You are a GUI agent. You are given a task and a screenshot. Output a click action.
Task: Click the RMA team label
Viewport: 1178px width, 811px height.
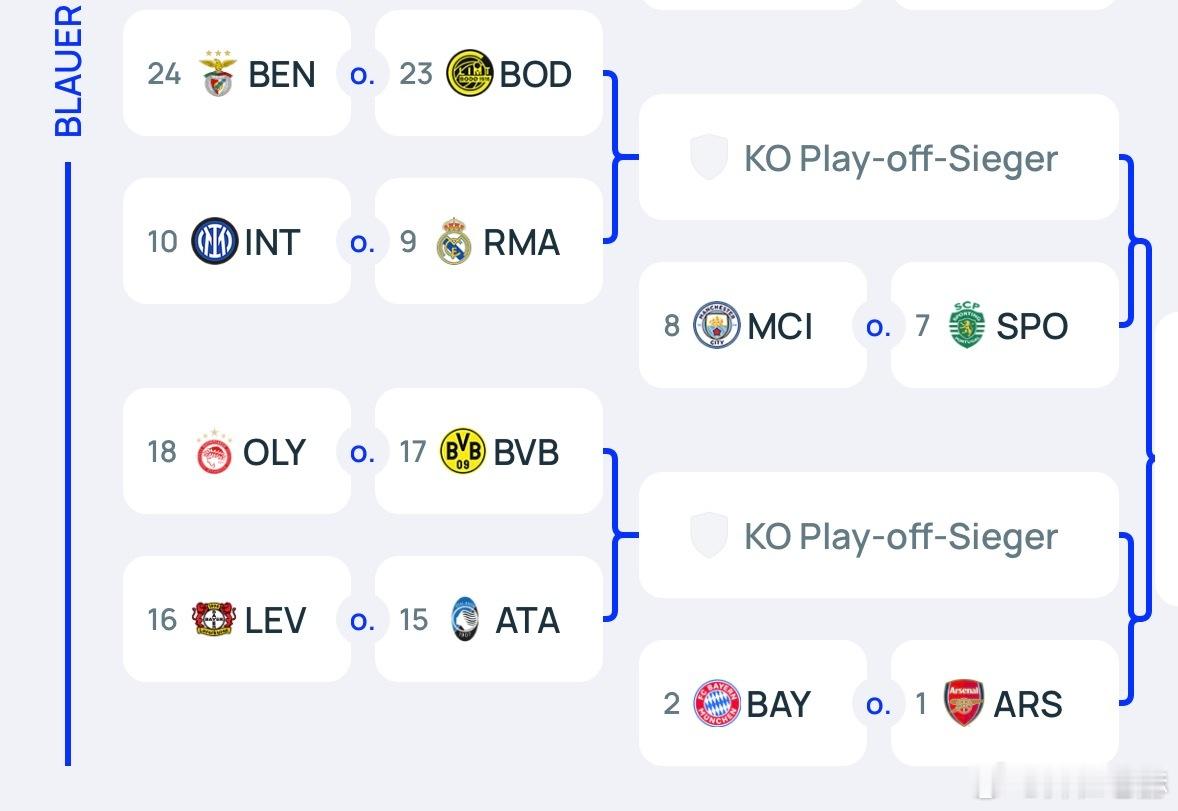[x=521, y=242]
